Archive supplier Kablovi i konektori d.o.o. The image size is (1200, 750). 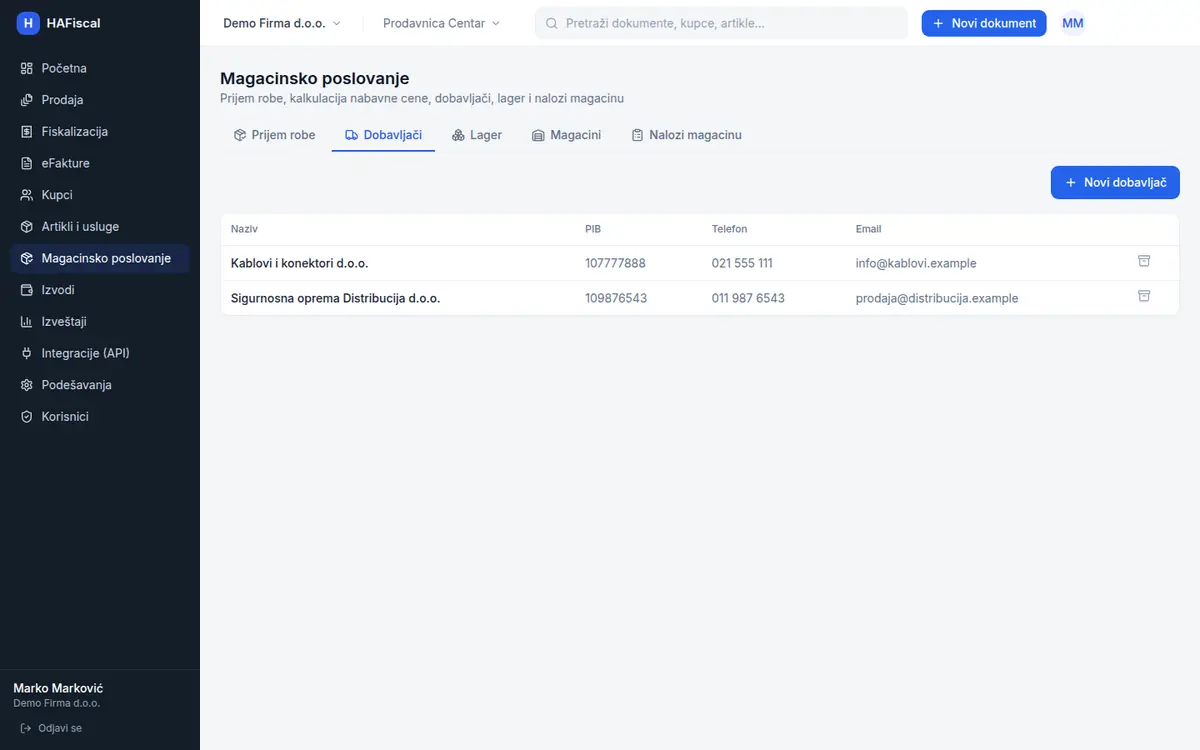point(1144,262)
